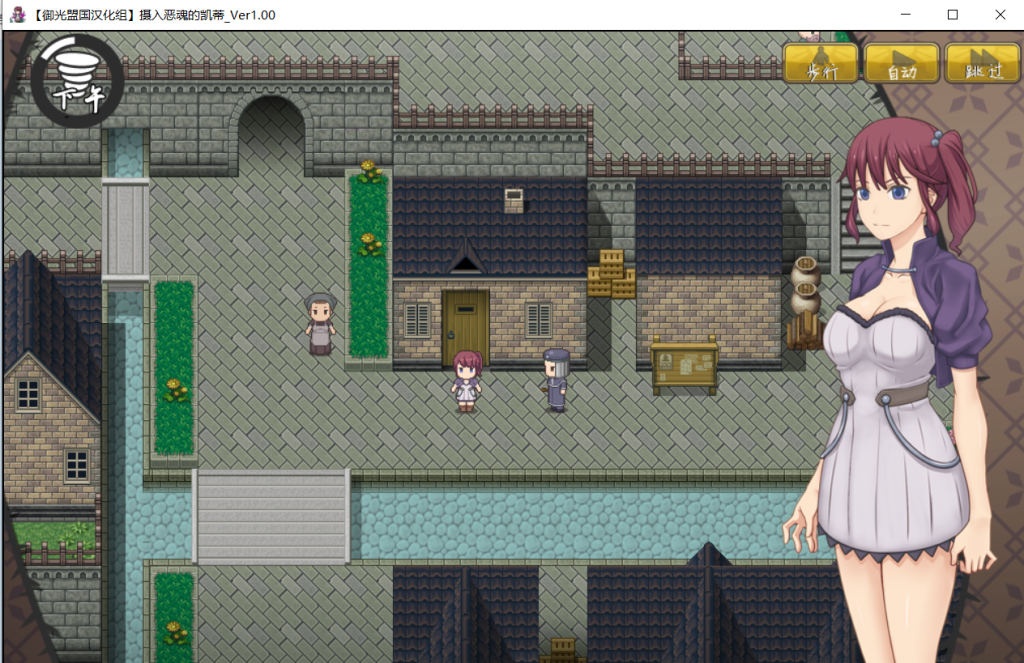Screen dimensions: 1024x663
Task: Click the stacked wooden crates by the house
Action: (x=611, y=274)
